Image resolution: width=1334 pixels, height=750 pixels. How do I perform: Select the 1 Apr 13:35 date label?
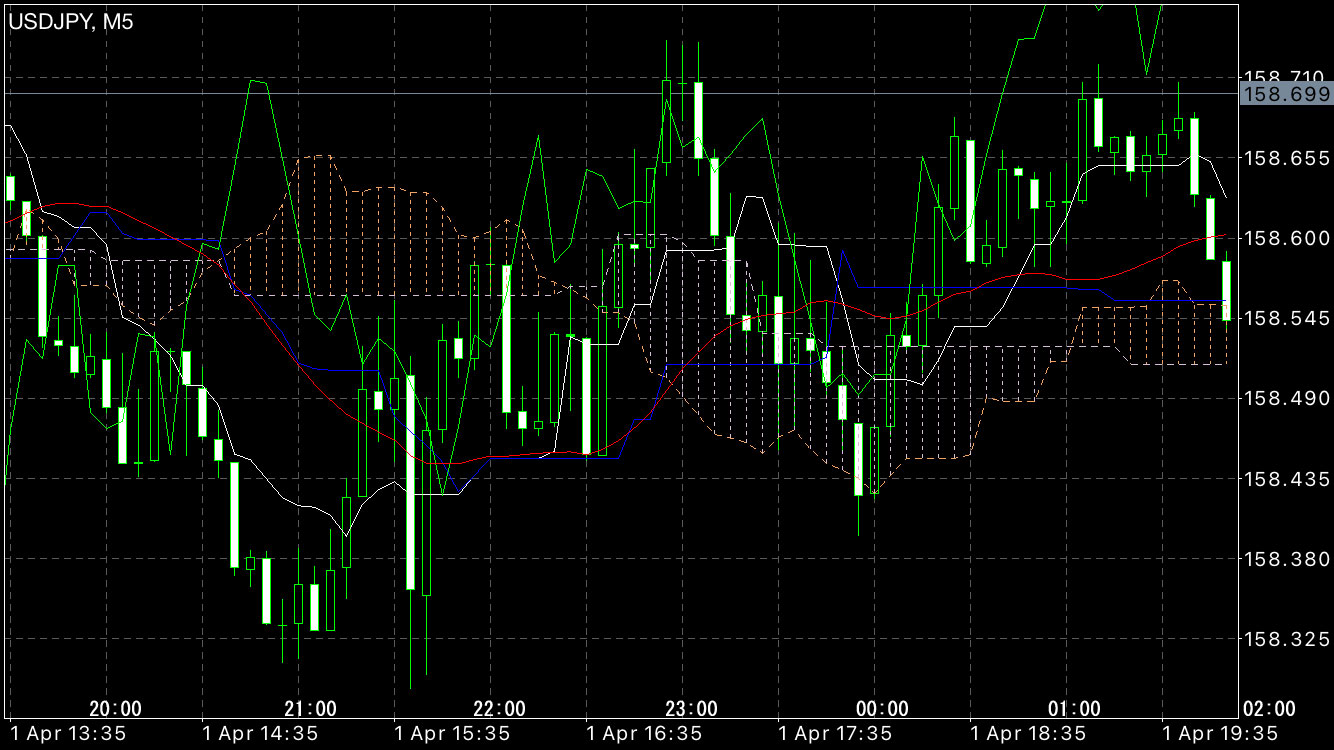[67, 733]
